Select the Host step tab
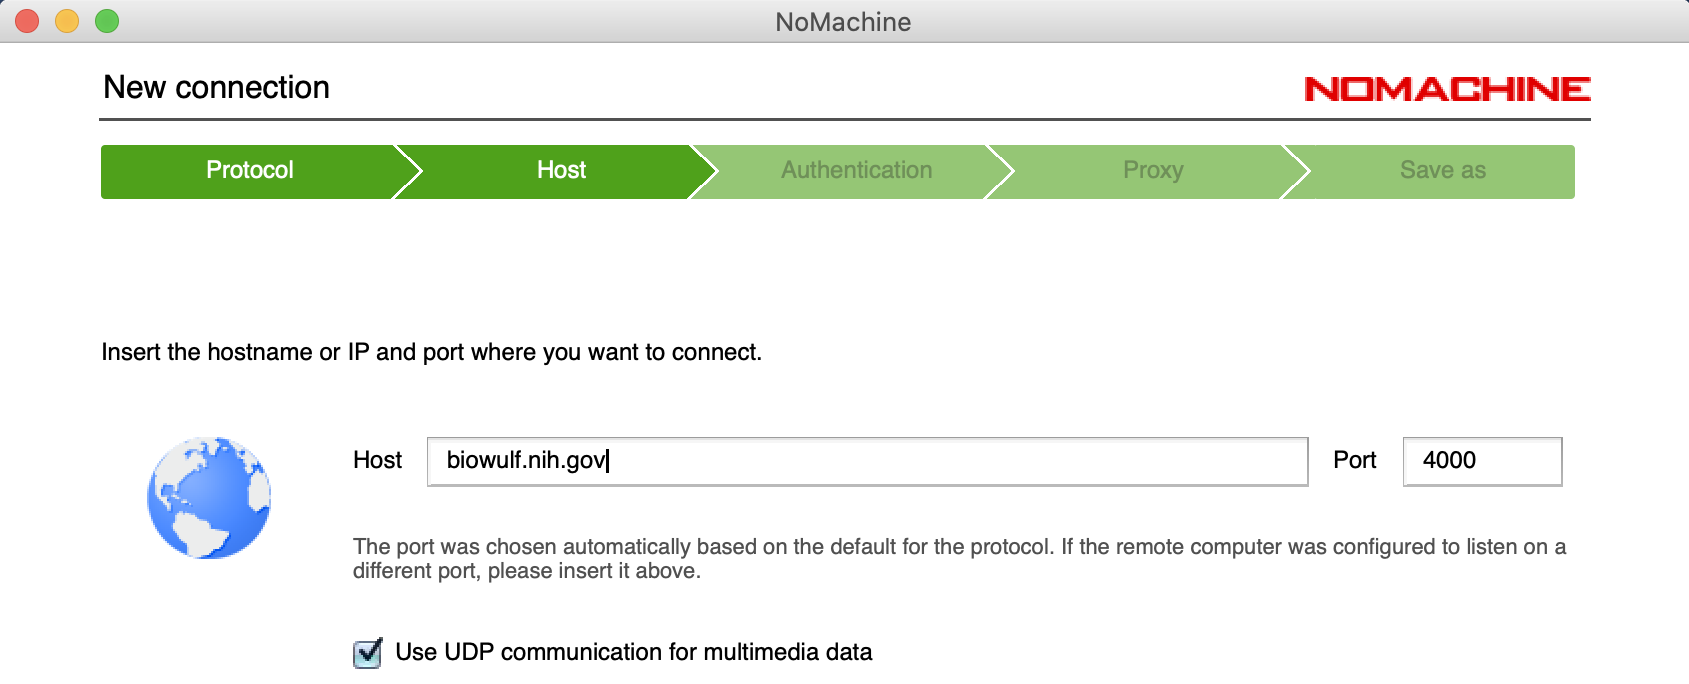Image resolution: width=1689 pixels, height=684 pixels. tap(560, 171)
